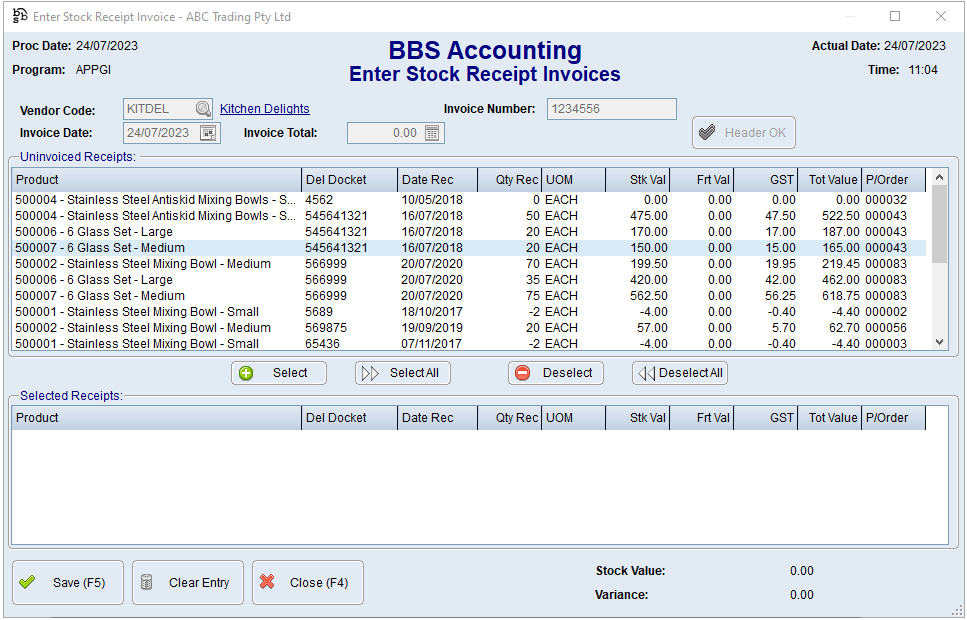967x620 pixels.
Task: Save the entry with Save (F5)
Action: [x=68, y=583]
